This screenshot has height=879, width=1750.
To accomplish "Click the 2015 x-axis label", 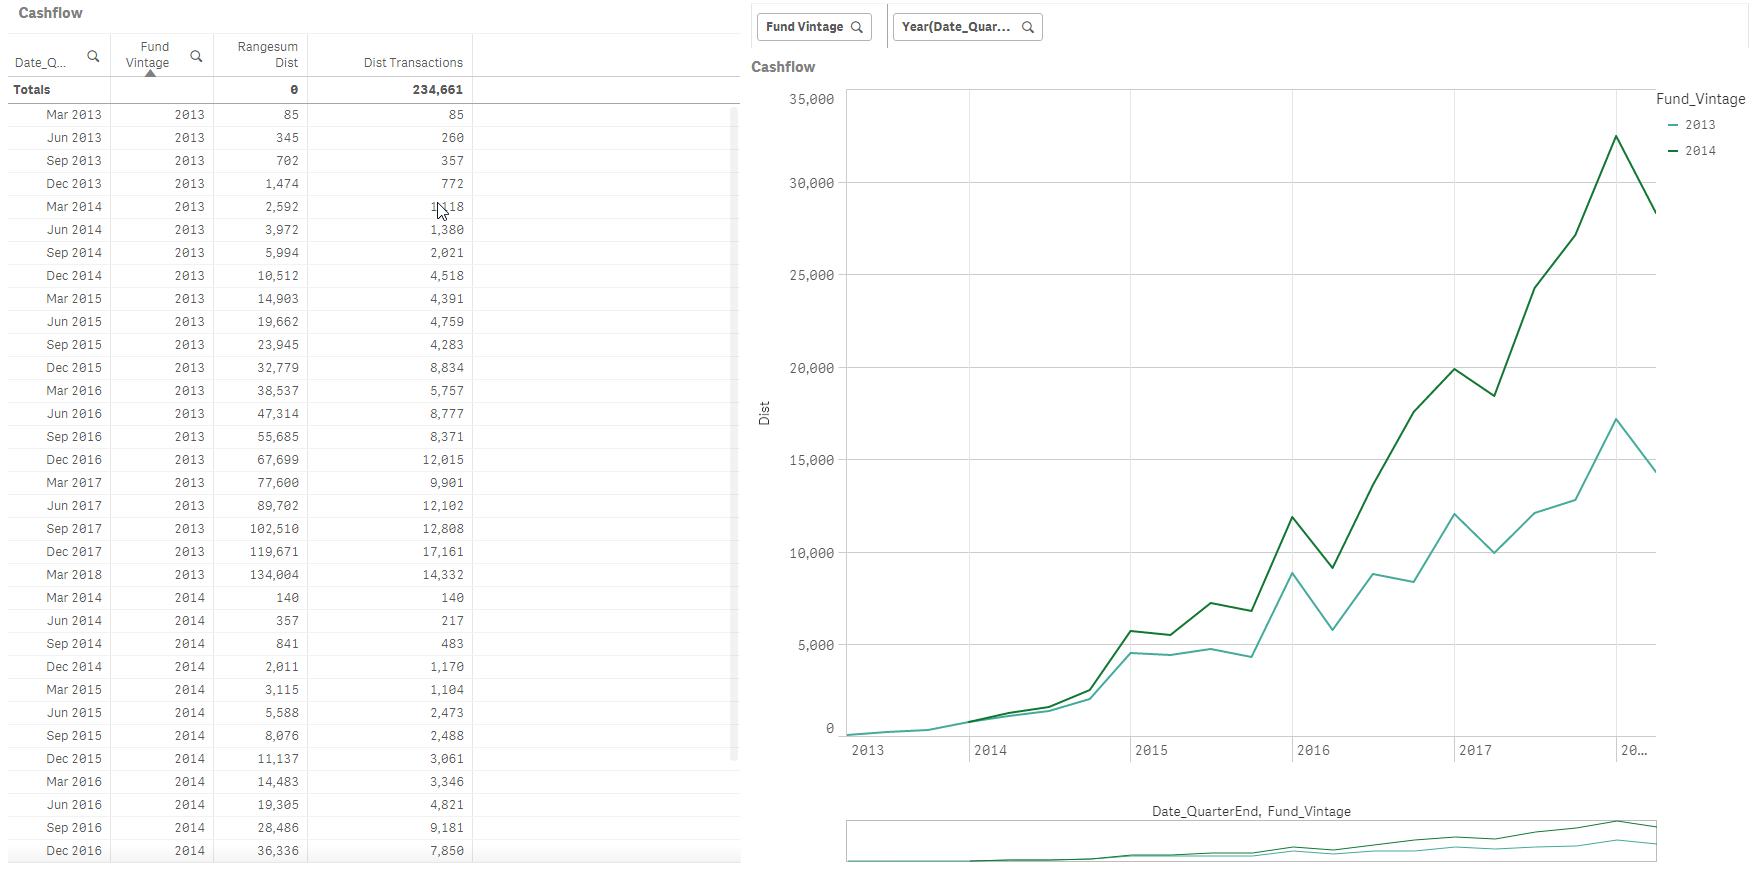I will (x=1151, y=750).
